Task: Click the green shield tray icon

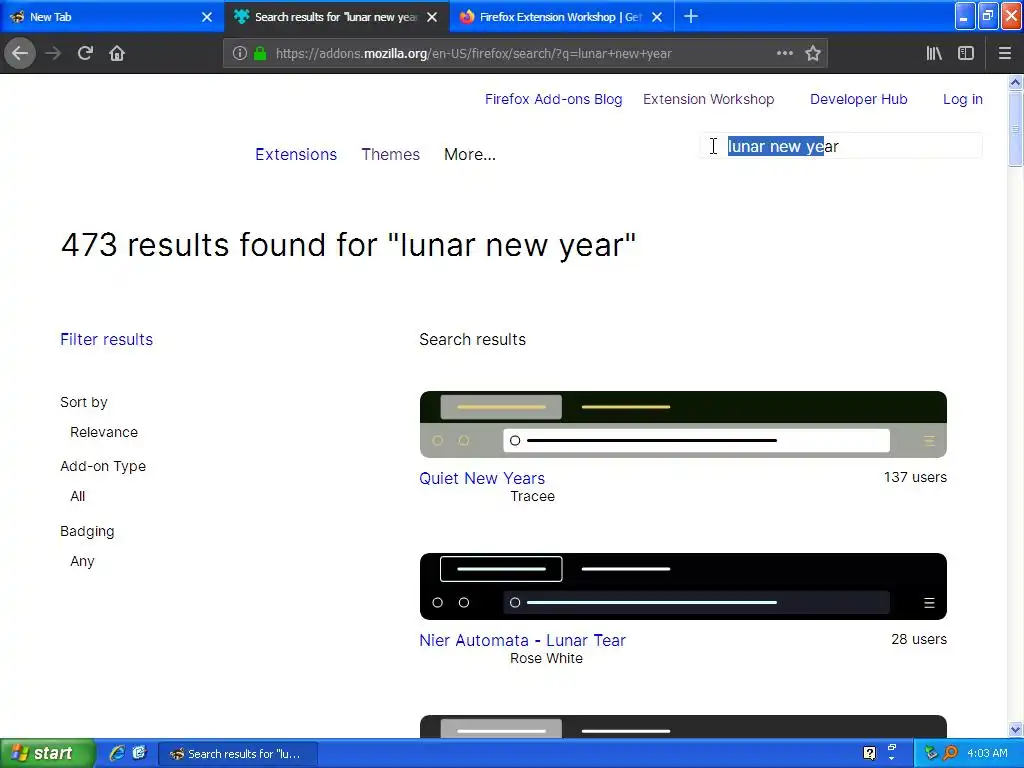Action: click(931, 753)
